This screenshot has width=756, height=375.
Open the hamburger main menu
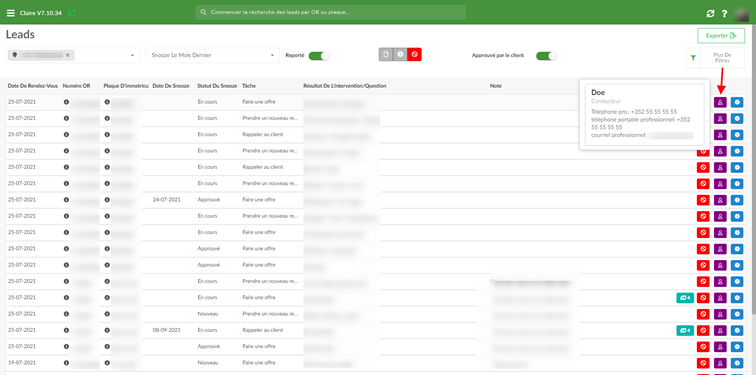coord(11,13)
